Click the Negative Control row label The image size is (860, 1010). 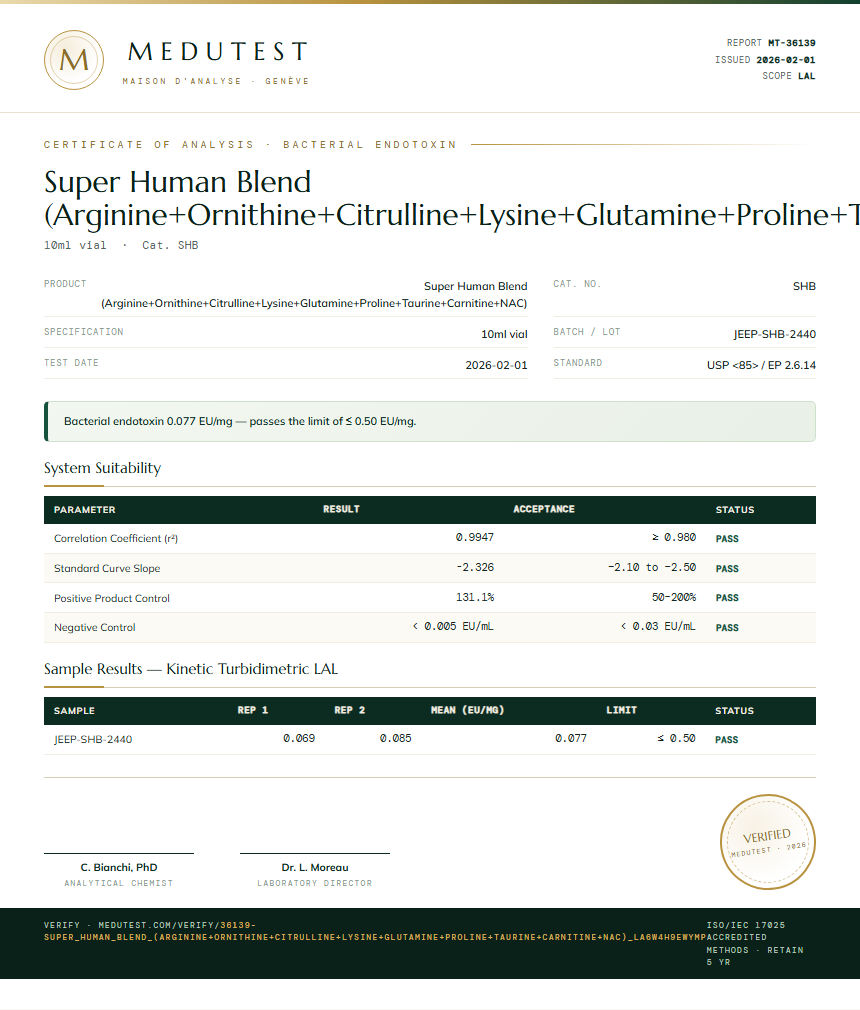(95, 627)
